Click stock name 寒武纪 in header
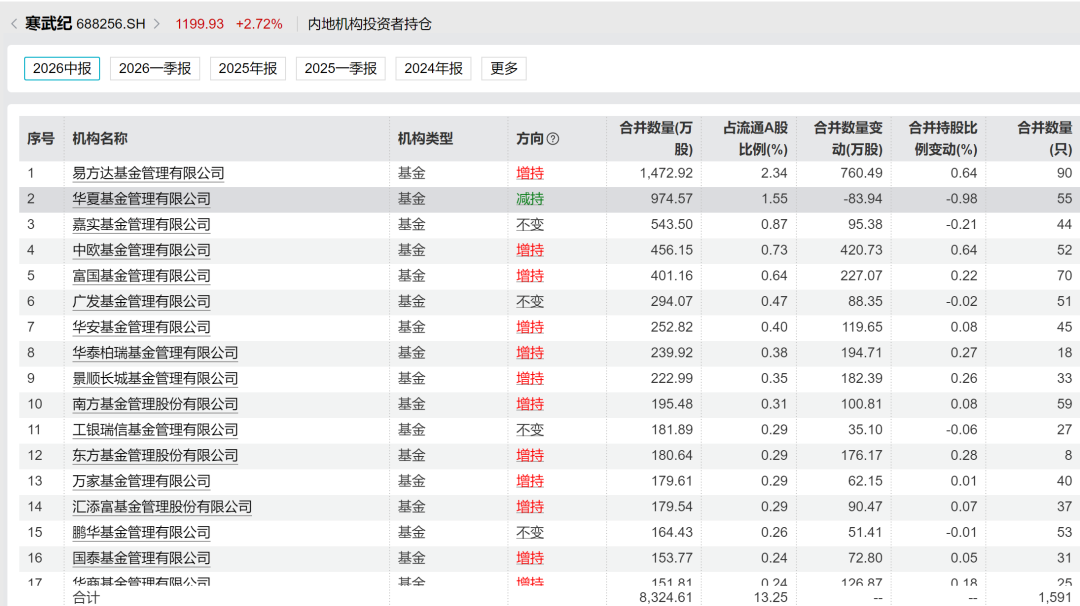Image resolution: width=1080 pixels, height=606 pixels. click(48, 24)
